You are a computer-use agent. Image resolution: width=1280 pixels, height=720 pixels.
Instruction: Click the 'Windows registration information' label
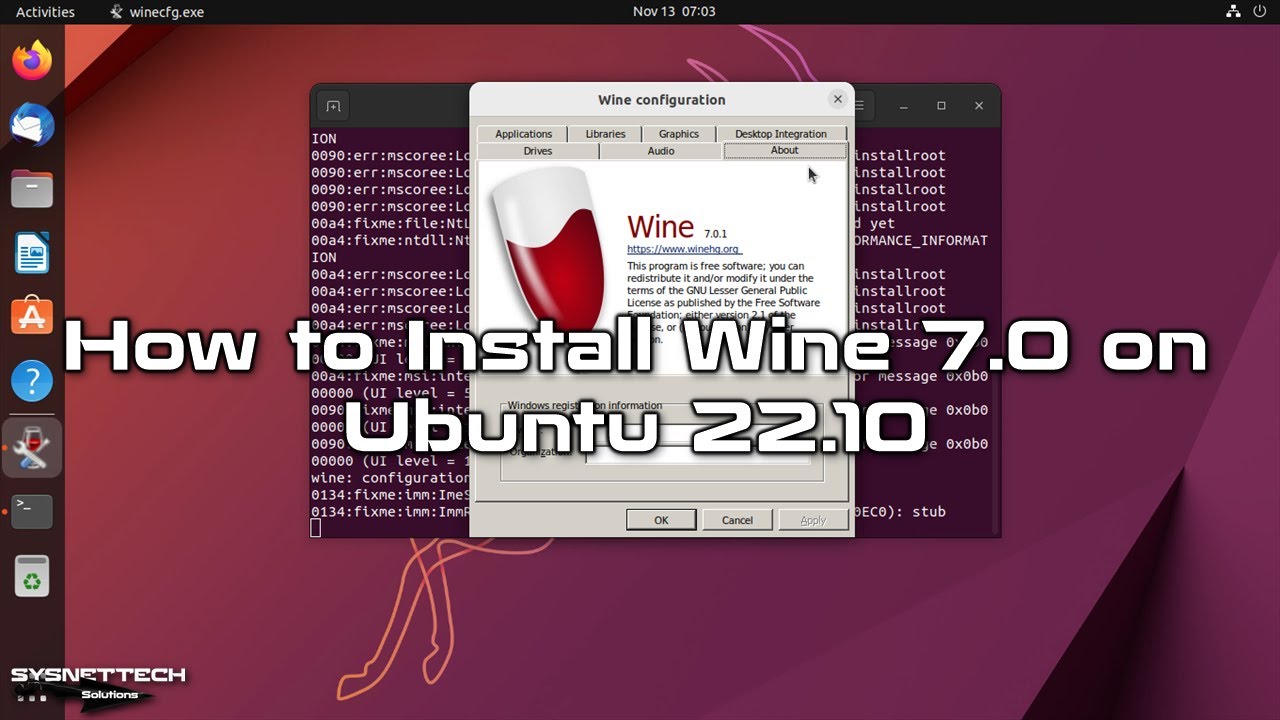(x=584, y=405)
